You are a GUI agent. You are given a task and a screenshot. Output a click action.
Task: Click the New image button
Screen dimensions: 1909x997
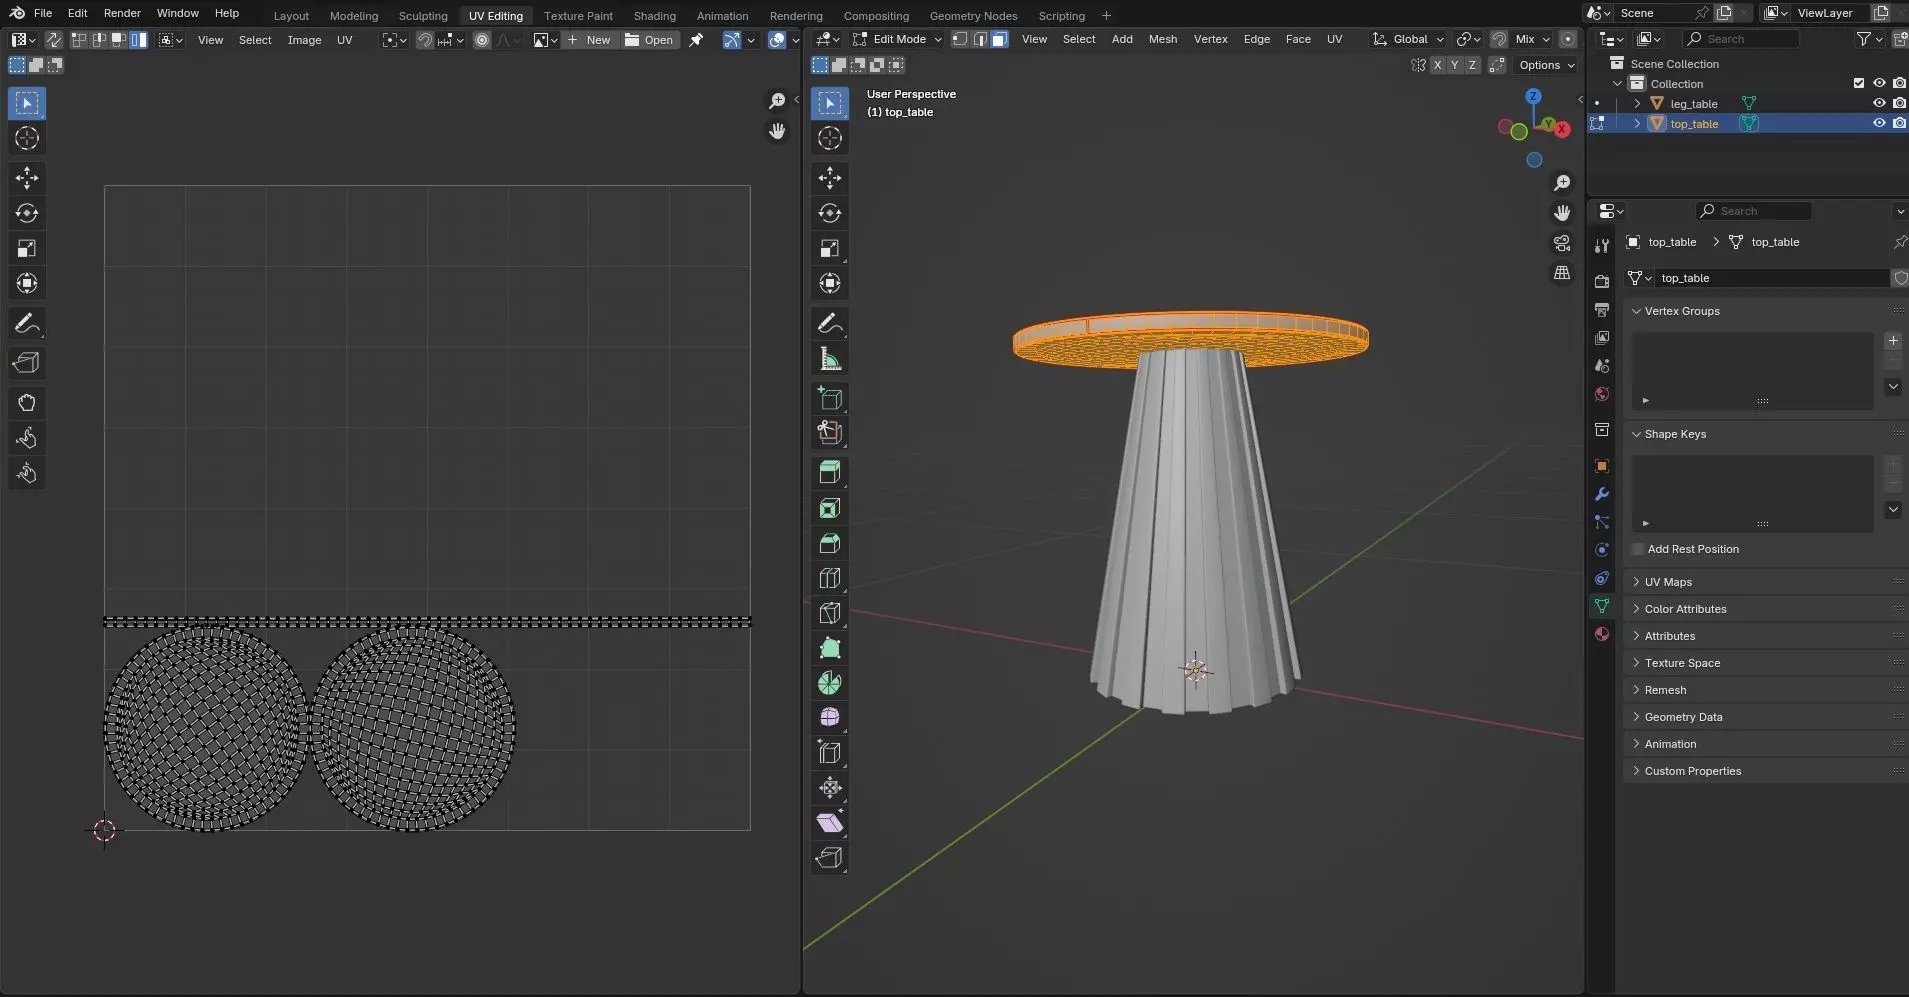[588, 40]
